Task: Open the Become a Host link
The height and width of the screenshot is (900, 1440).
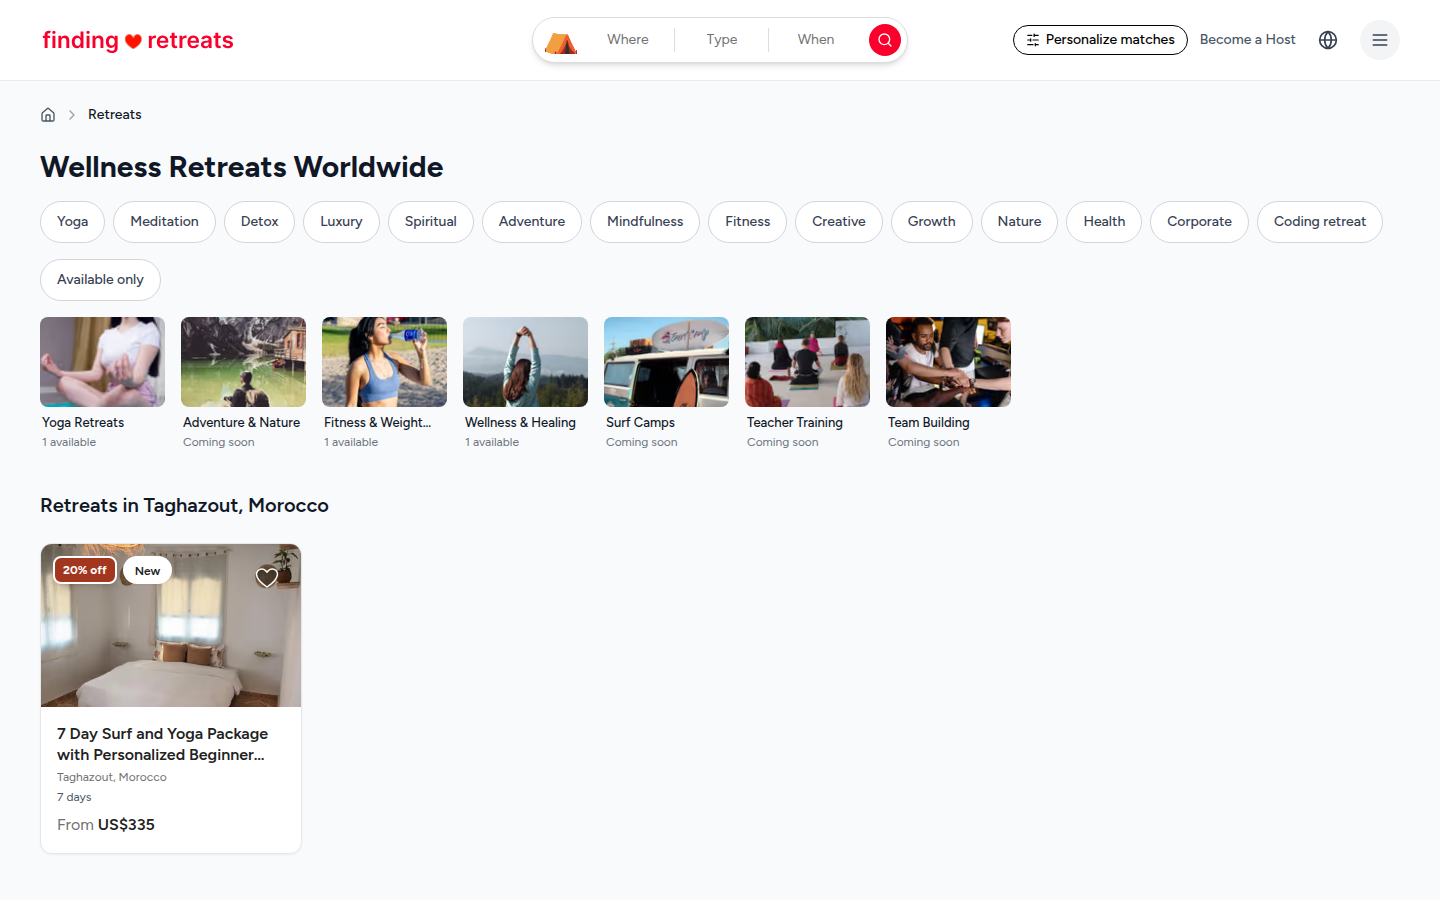Action: pyautogui.click(x=1247, y=40)
